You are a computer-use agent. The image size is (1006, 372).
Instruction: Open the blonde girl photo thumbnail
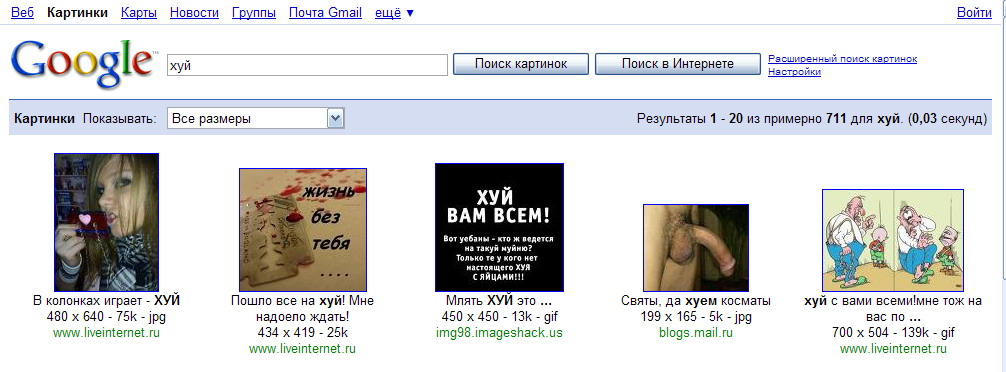point(107,223)
